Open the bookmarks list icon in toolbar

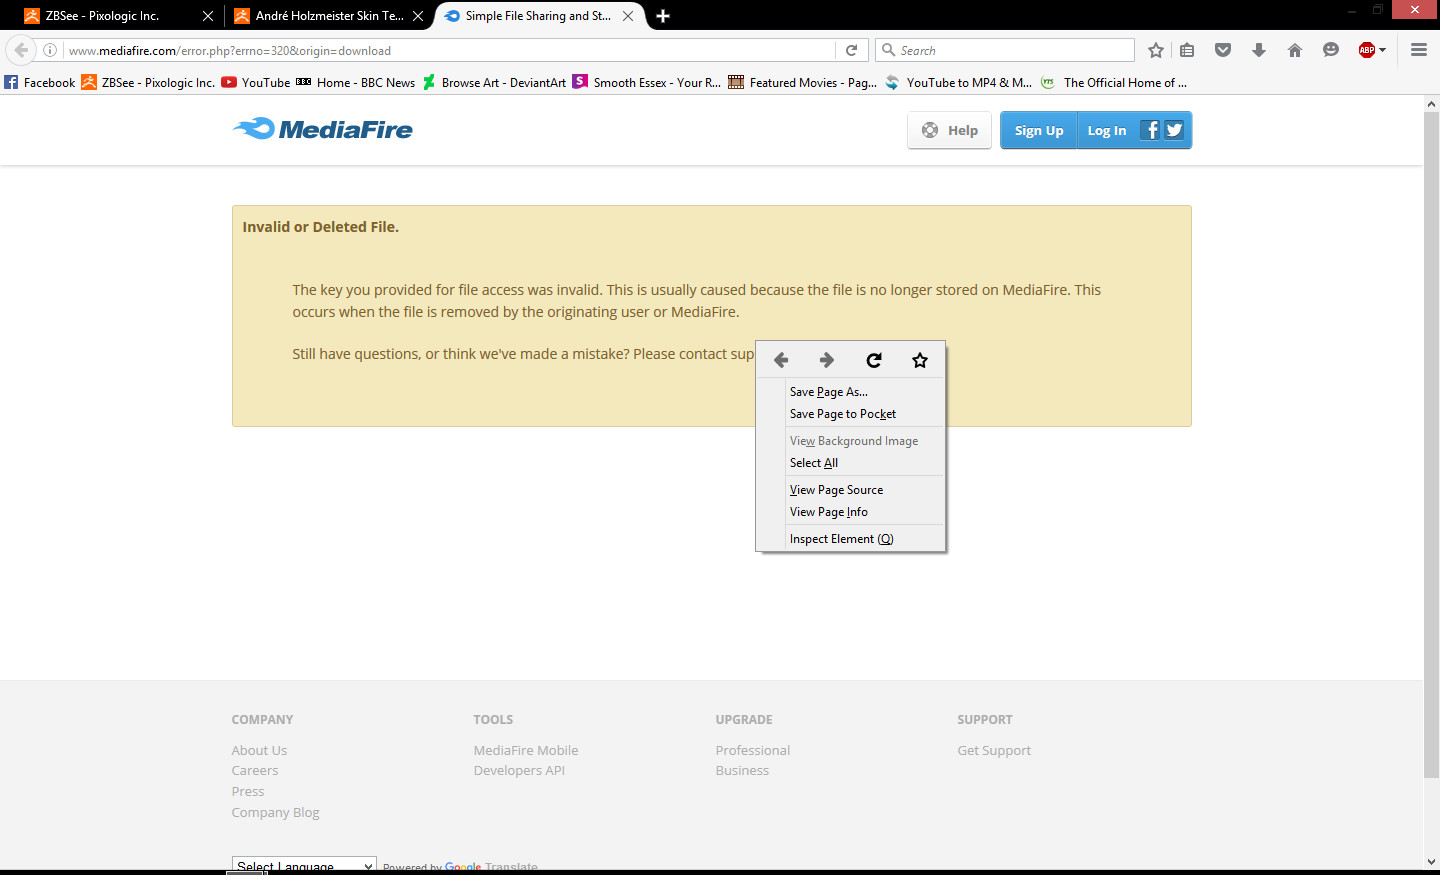(x=1187, y=50)
